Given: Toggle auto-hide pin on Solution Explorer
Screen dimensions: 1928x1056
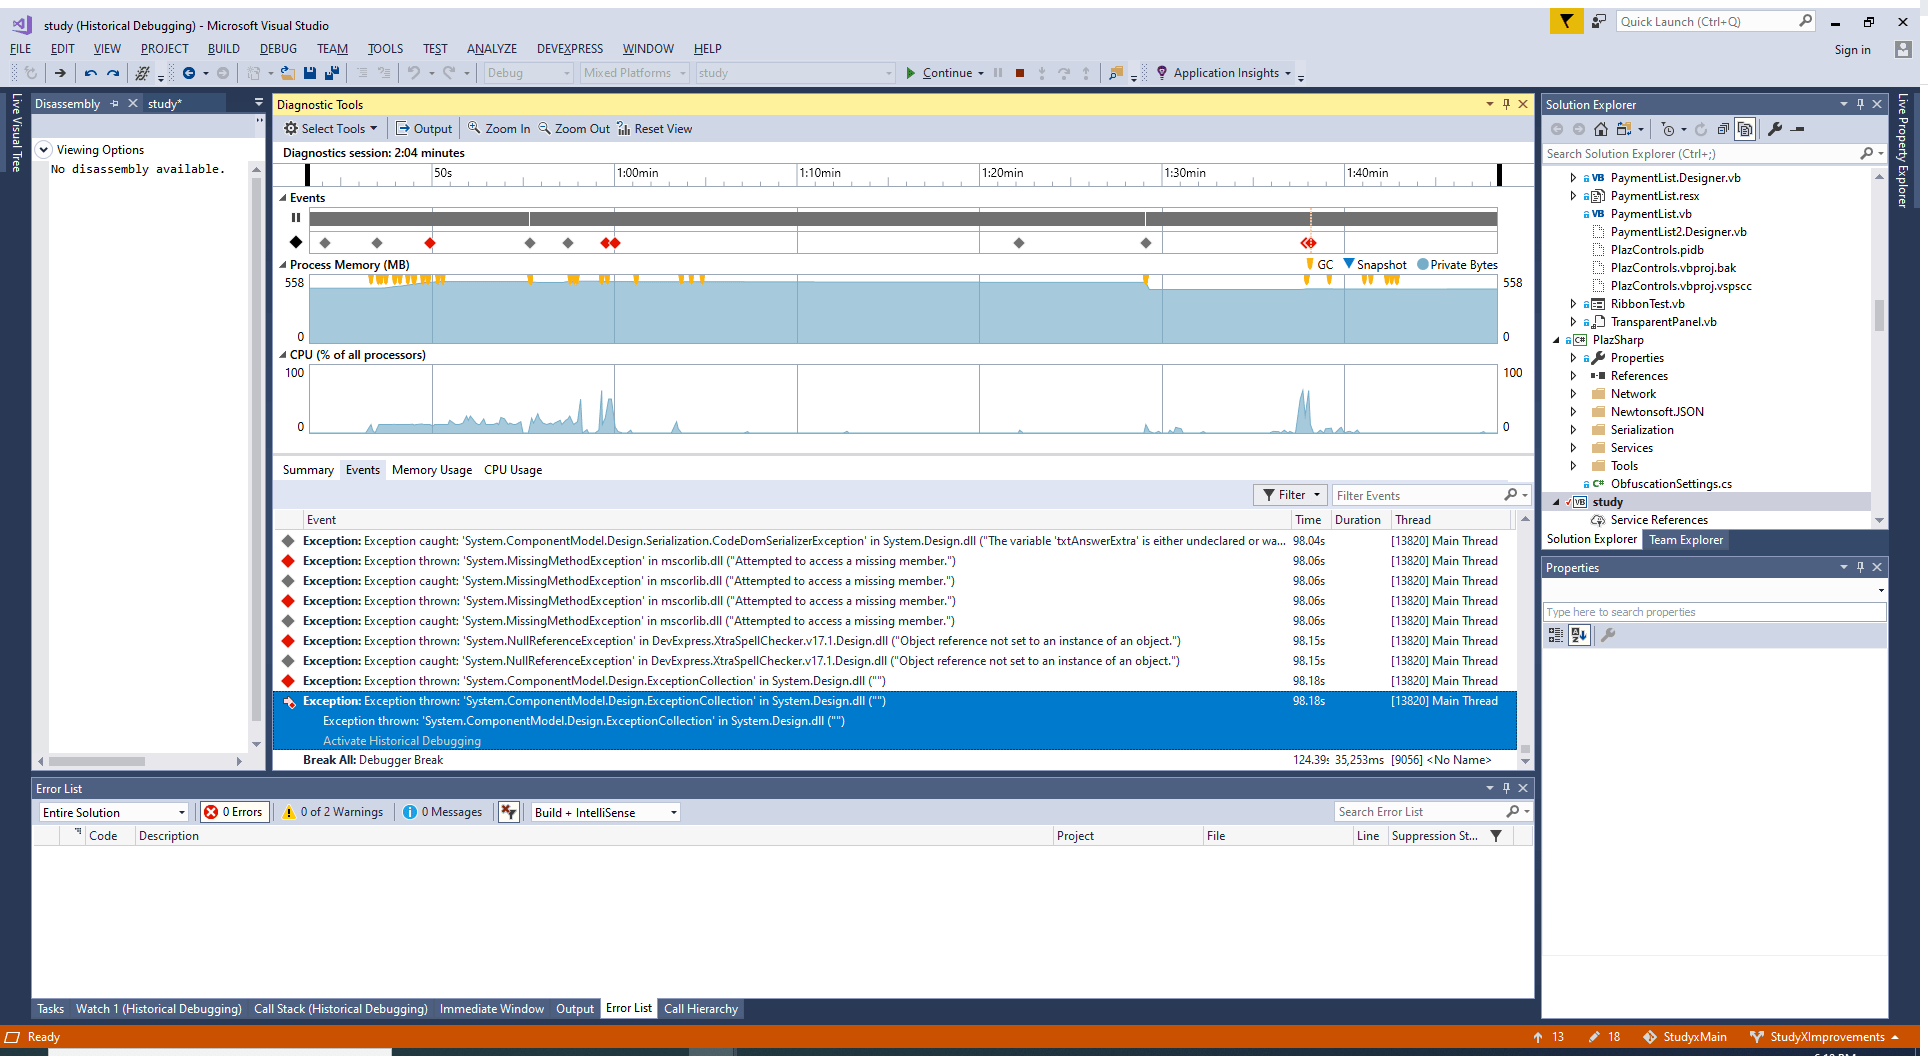Looking at the screenshot, I should (1859, 104).
